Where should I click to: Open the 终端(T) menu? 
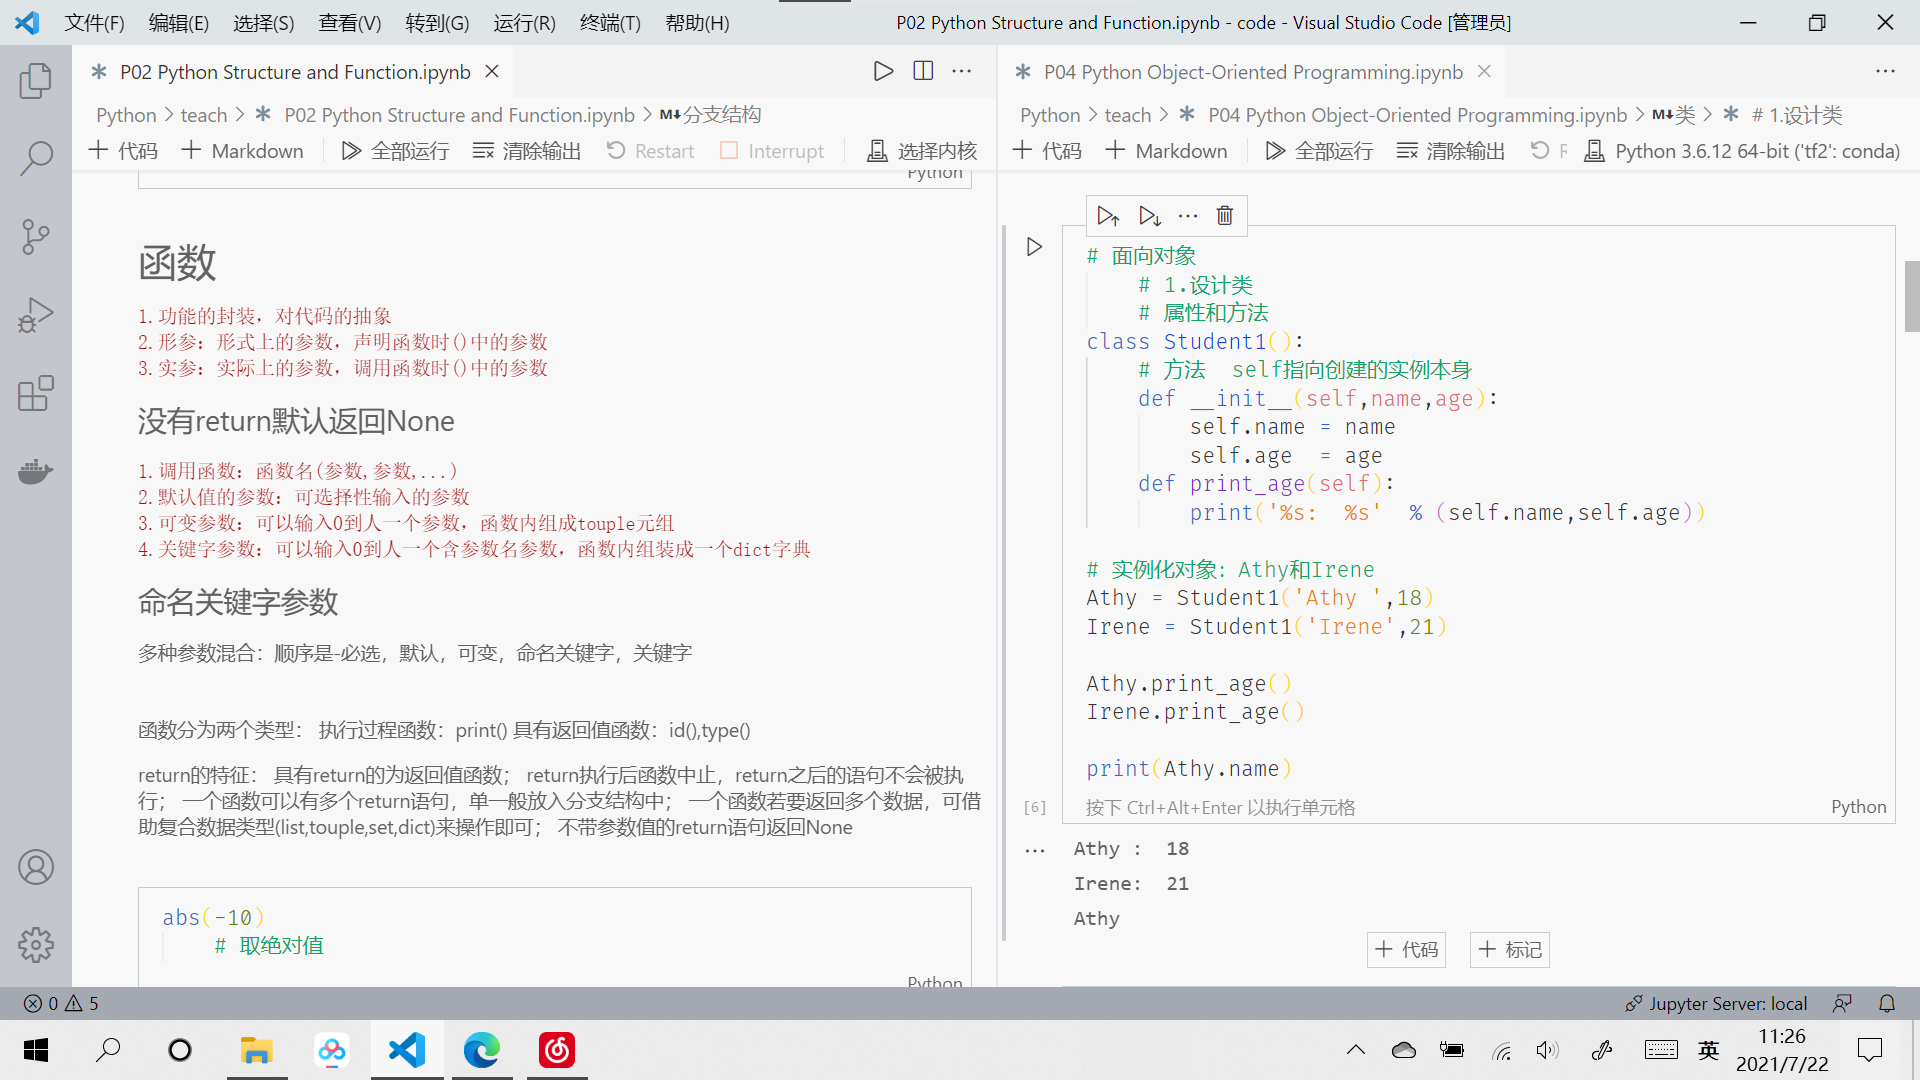click(x=609, y=22)
